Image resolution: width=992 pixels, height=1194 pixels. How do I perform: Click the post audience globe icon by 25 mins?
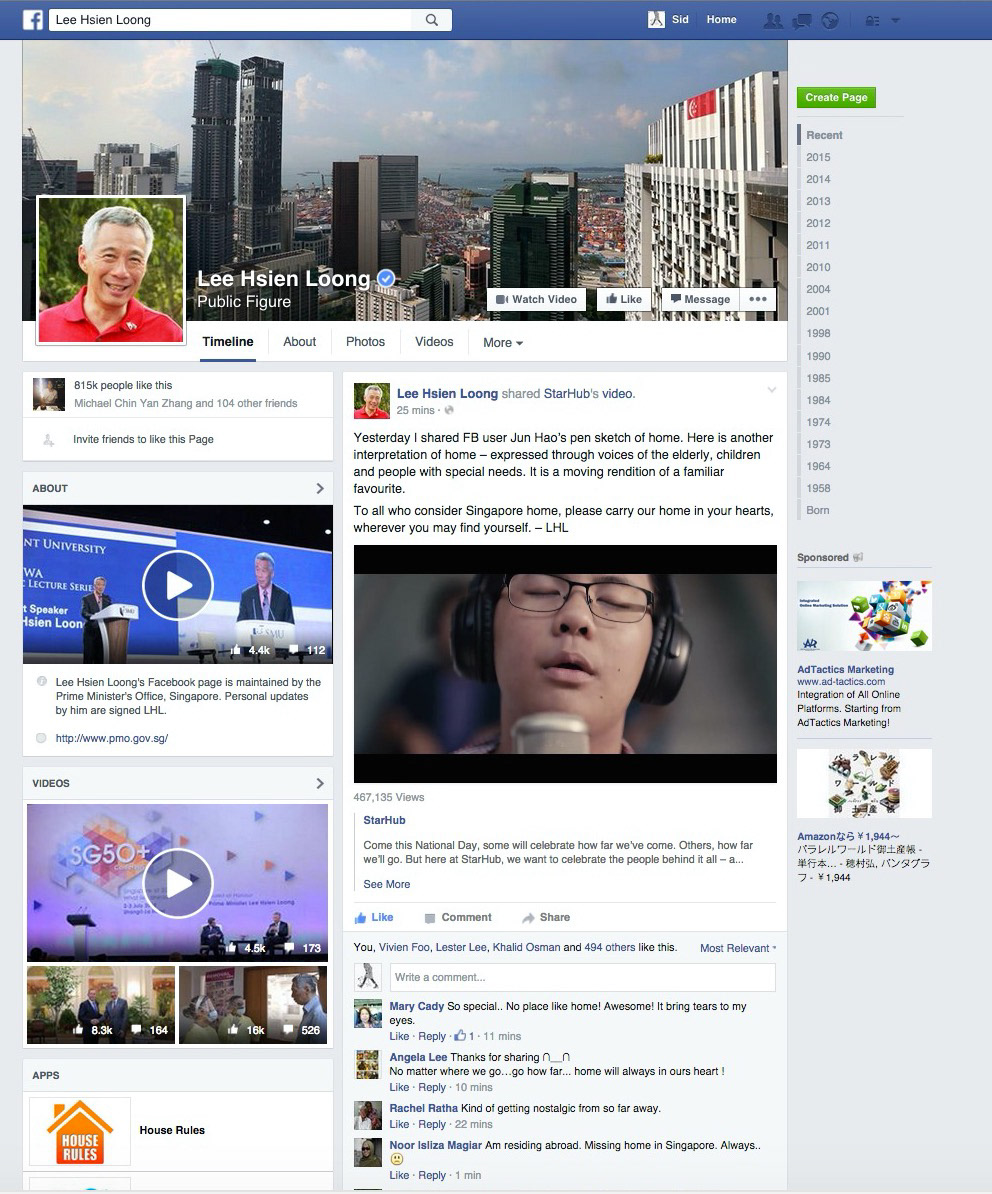[x=449, y=410]
